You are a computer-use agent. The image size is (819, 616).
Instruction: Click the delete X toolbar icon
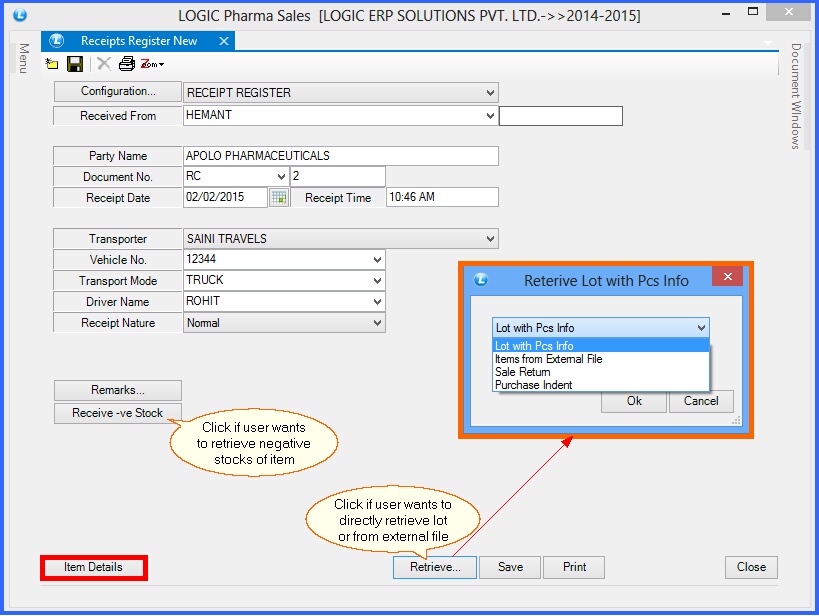[103, 64]
